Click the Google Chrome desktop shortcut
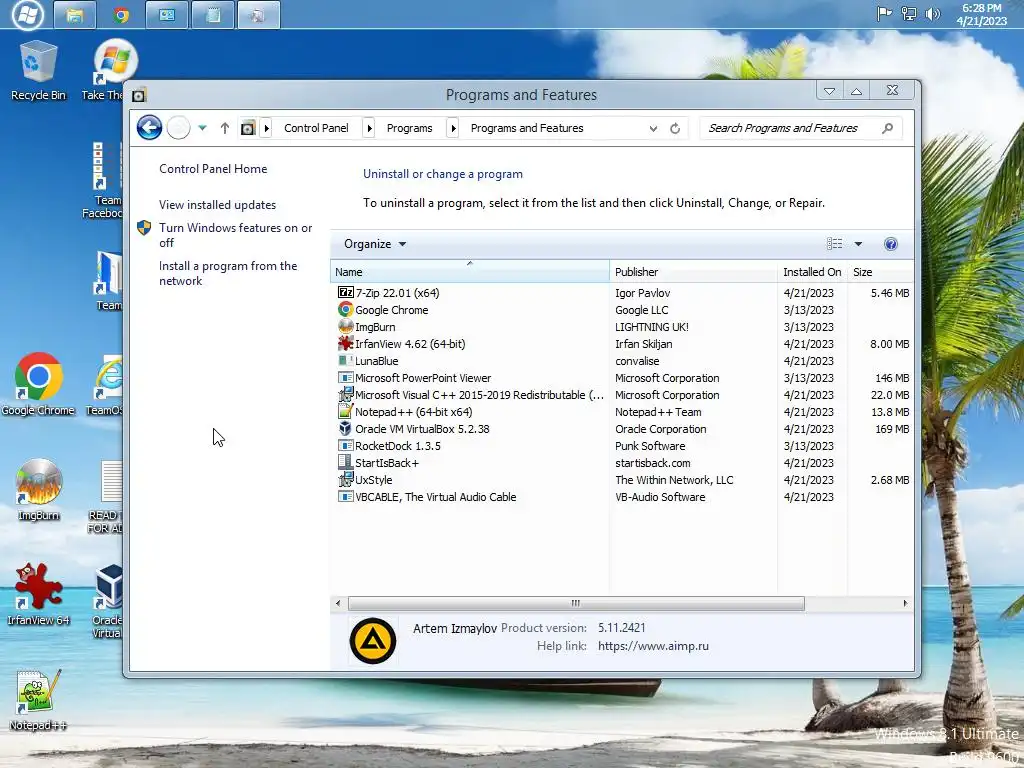1024x768 pixels. pos(38,385)
